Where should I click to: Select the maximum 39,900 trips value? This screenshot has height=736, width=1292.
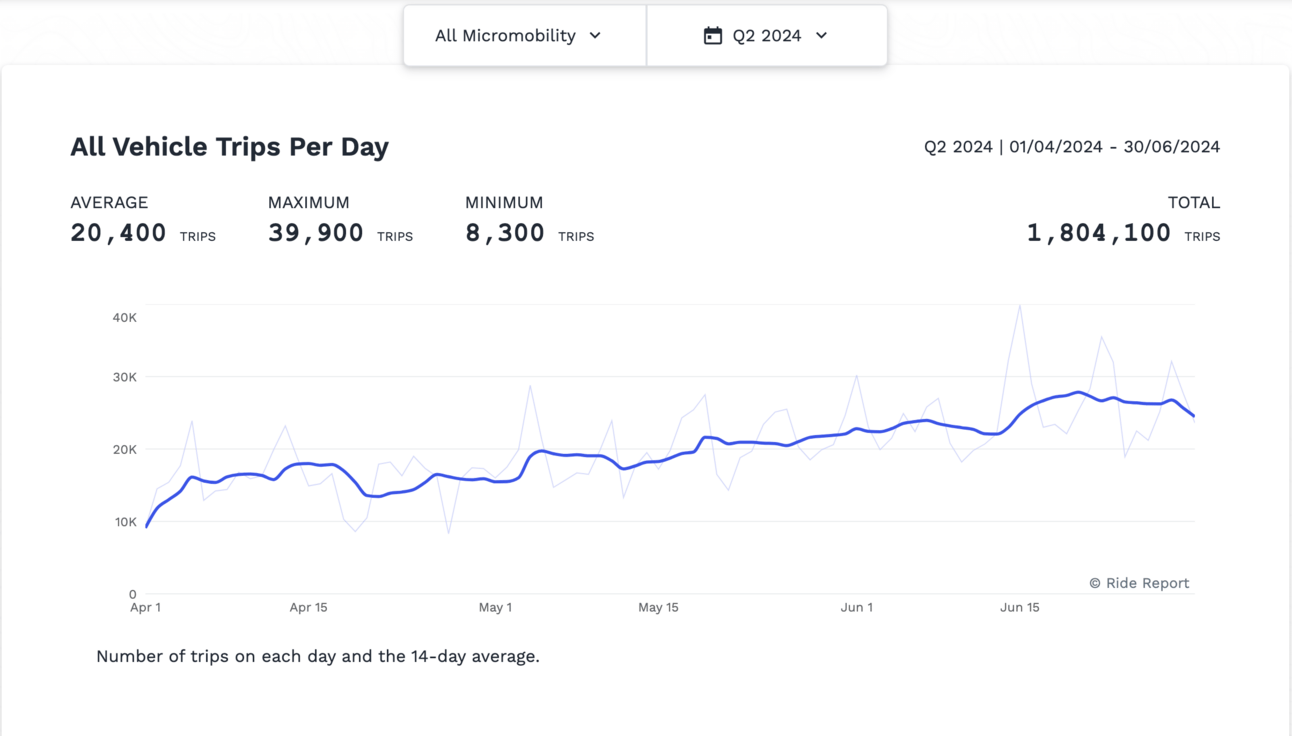315,233
